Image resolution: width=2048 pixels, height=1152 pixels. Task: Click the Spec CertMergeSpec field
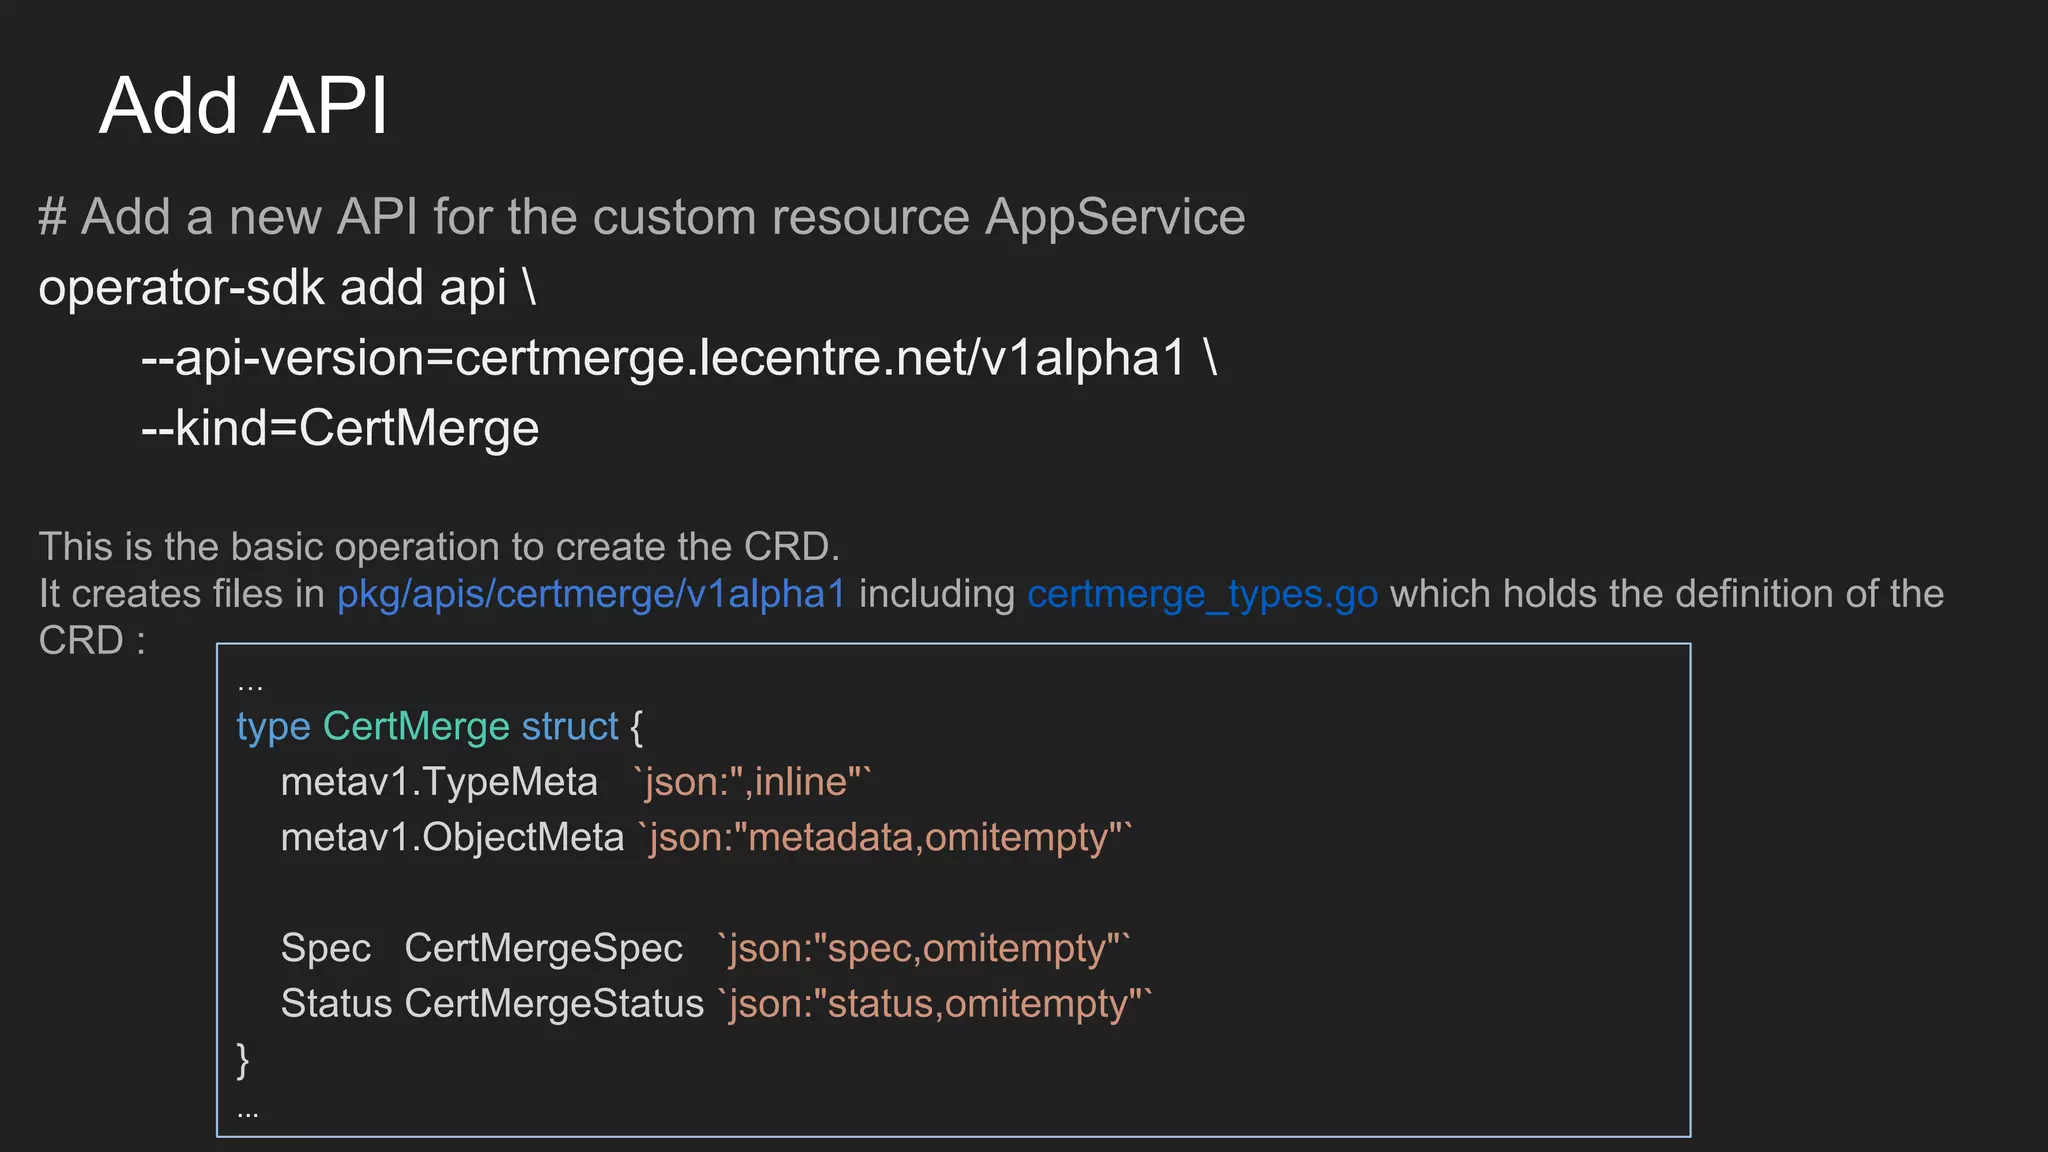tap(482, 948)
